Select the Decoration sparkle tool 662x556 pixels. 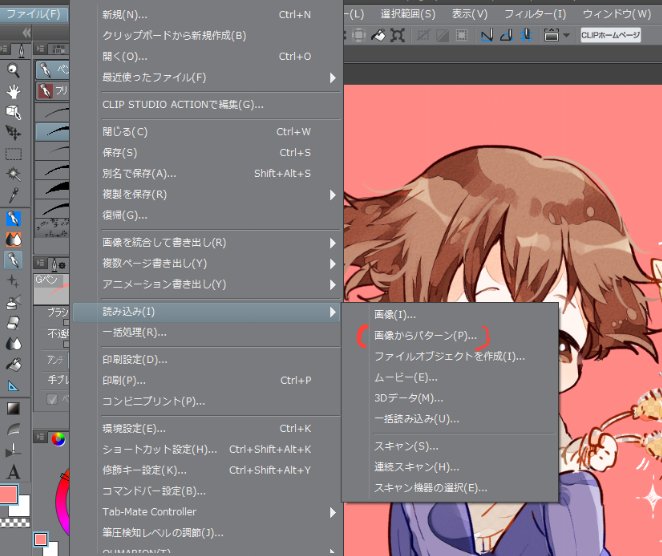tap(14, 281)
